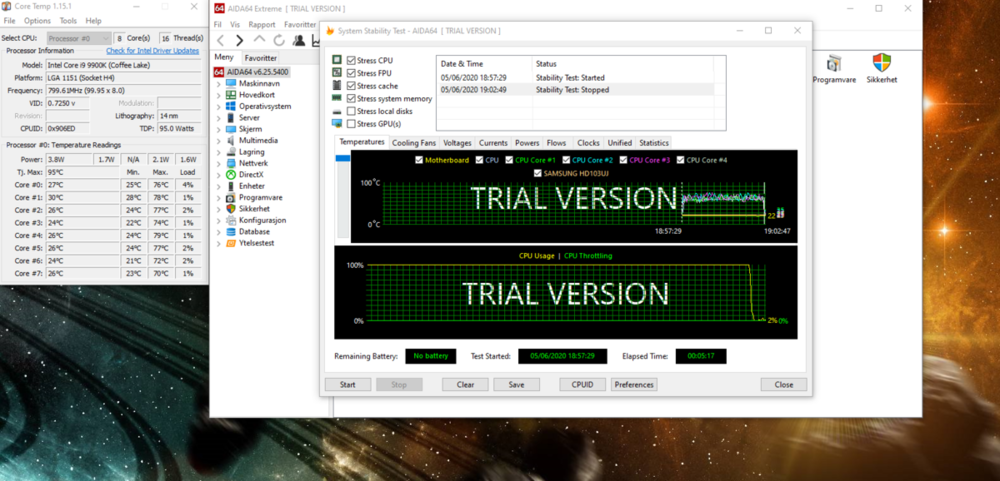This screenshot has height=481, width=1000.
Task: Click the Core Temp application title icon
Action: pyautogui.click(x=6, y=6)
